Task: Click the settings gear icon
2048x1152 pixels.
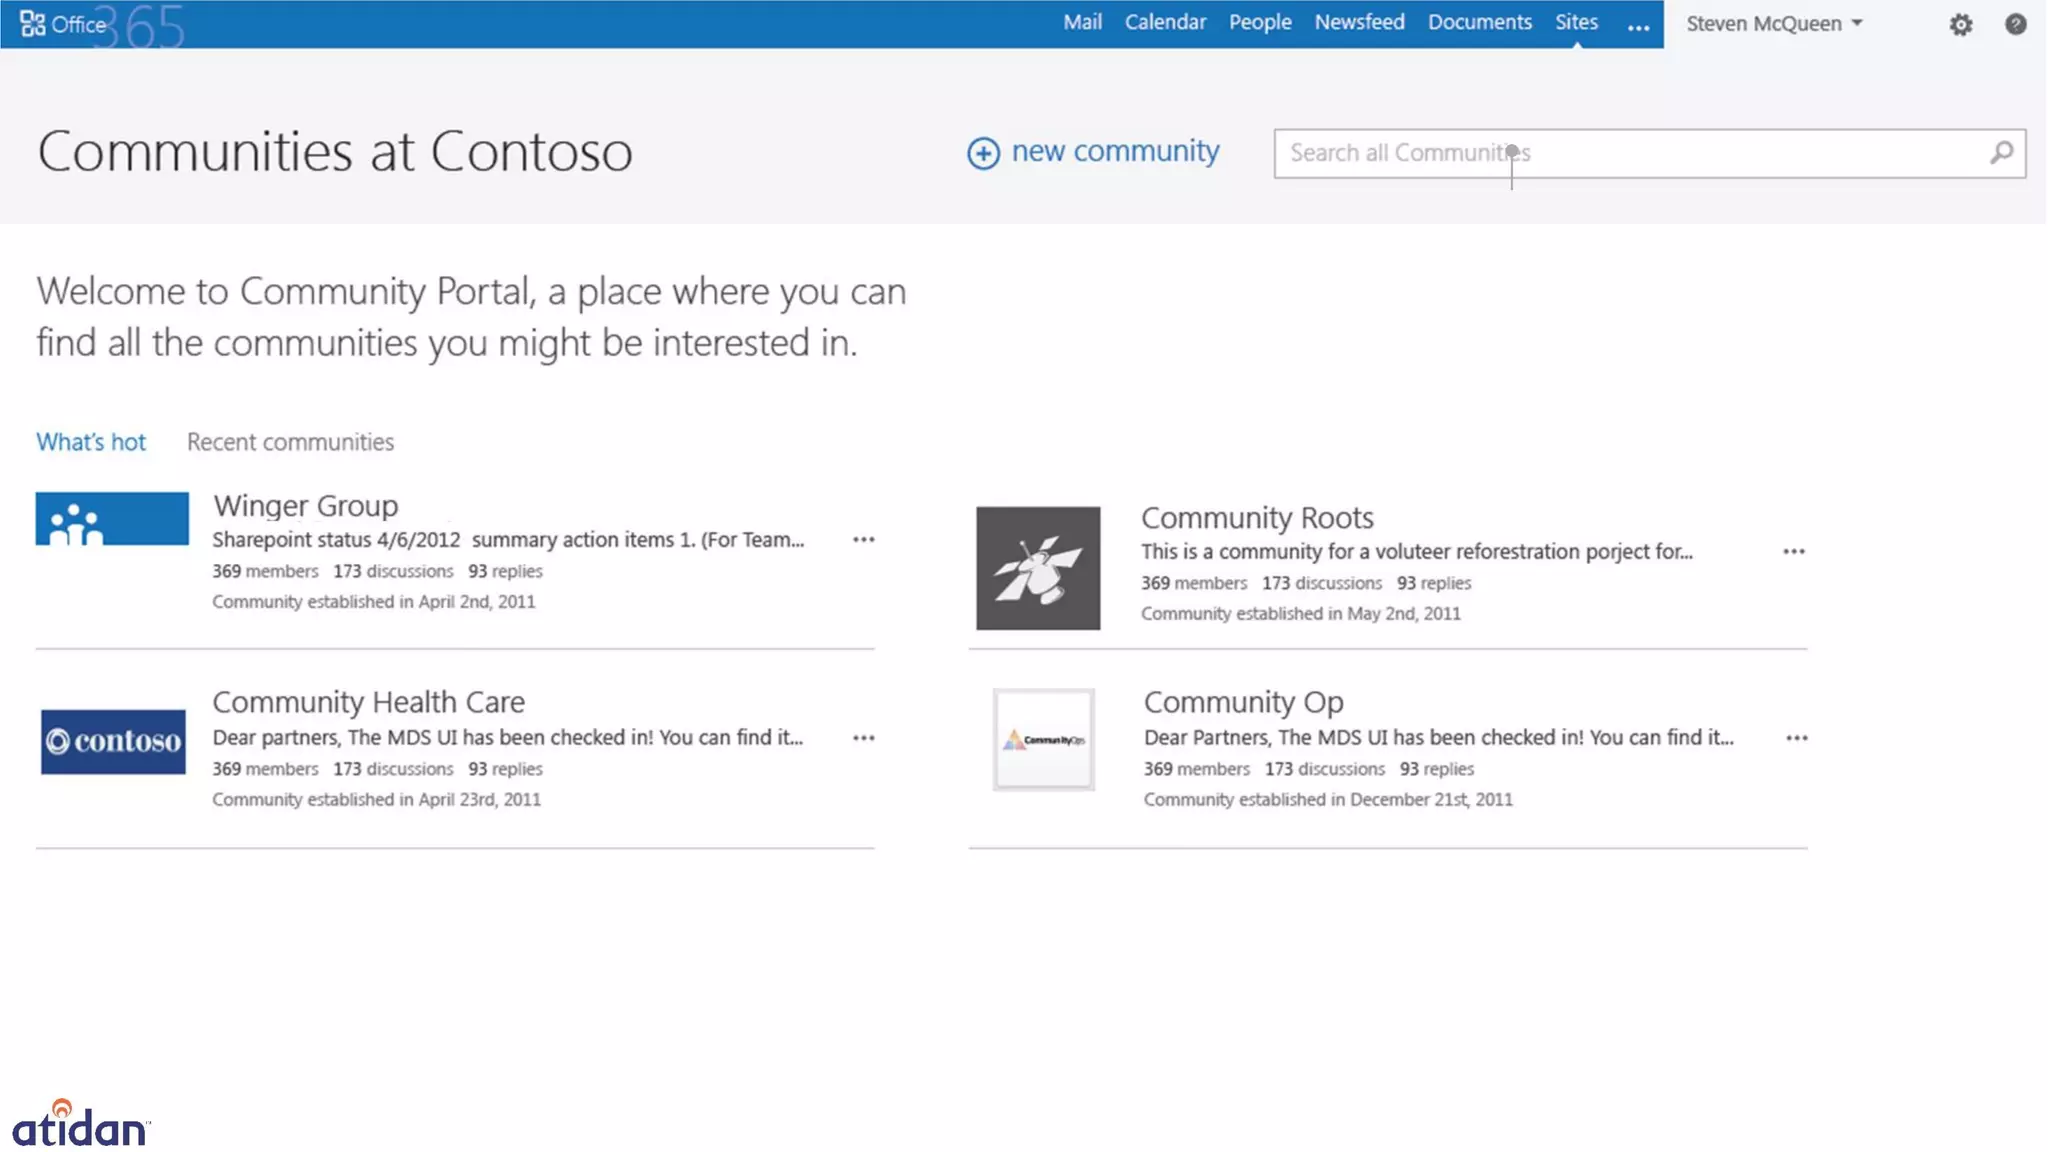Action: coord(1960,25)
